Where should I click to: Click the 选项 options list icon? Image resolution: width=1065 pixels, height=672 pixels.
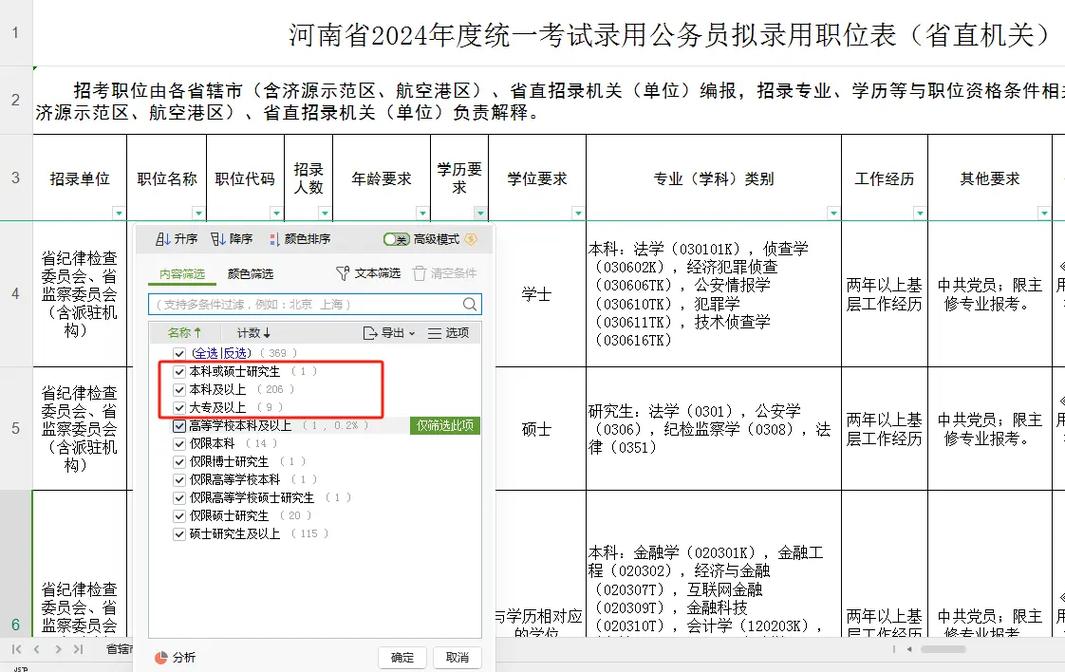[435, 333]
